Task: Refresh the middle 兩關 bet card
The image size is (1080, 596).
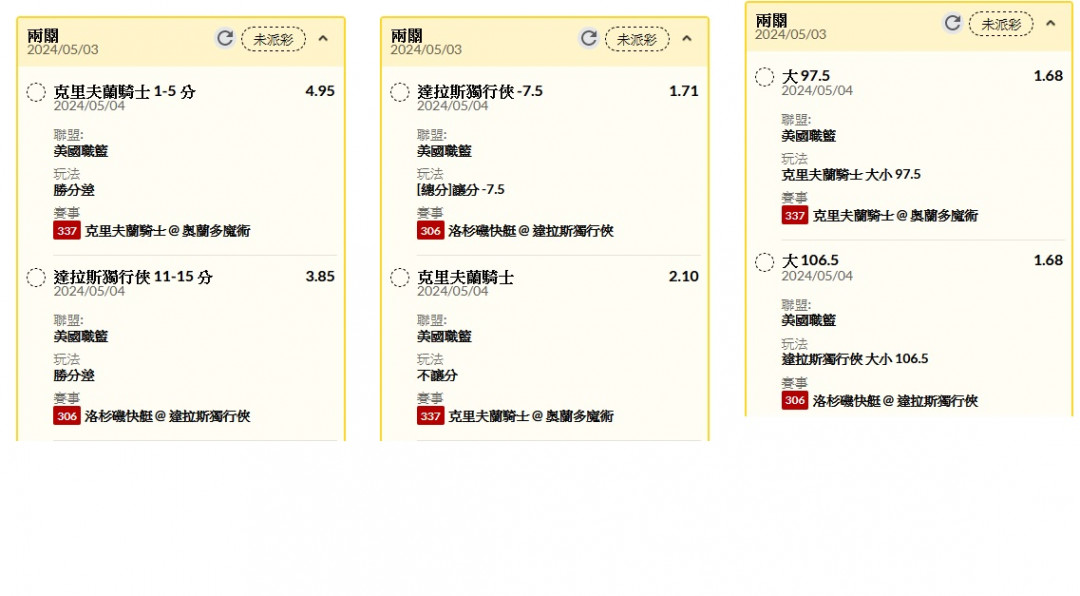Action: pos(589,39)
